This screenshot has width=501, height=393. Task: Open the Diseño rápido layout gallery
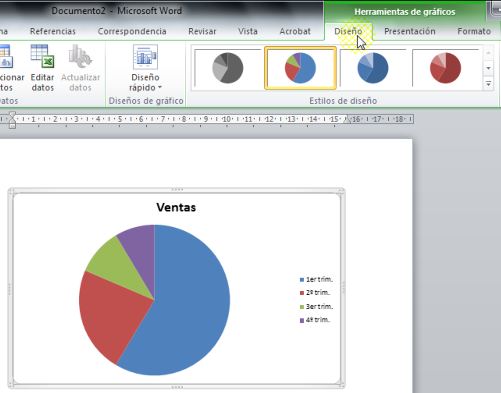click(x=145, y=68)
